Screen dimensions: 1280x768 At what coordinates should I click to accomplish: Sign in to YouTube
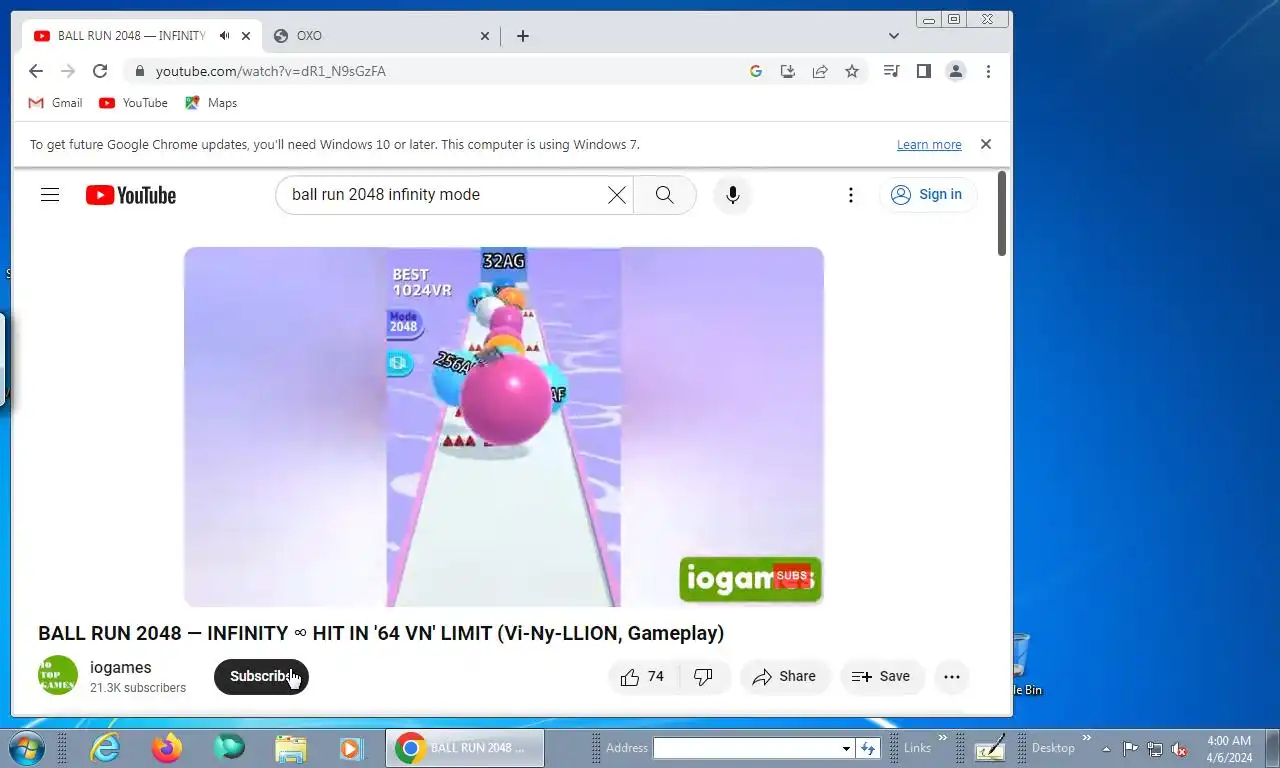927,195
